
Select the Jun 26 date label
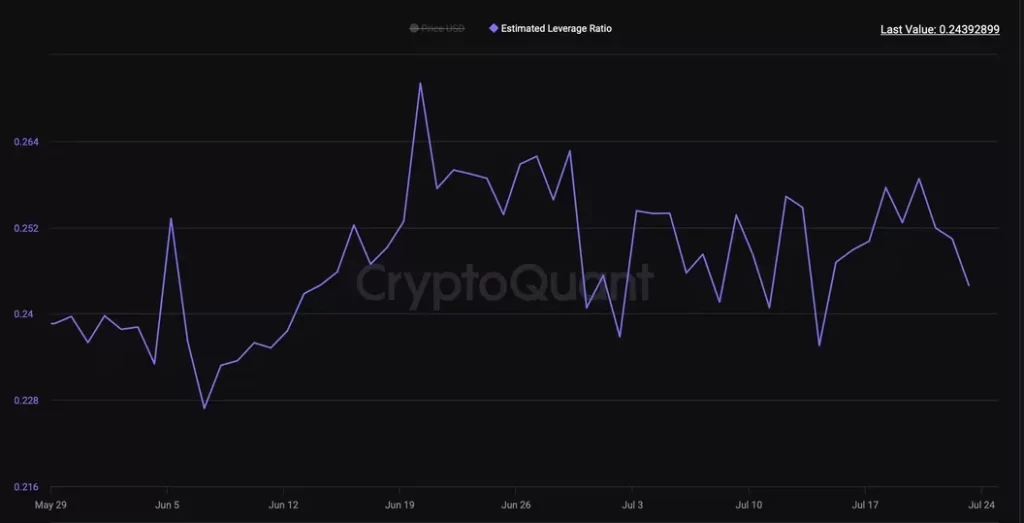tap(516, 505)
